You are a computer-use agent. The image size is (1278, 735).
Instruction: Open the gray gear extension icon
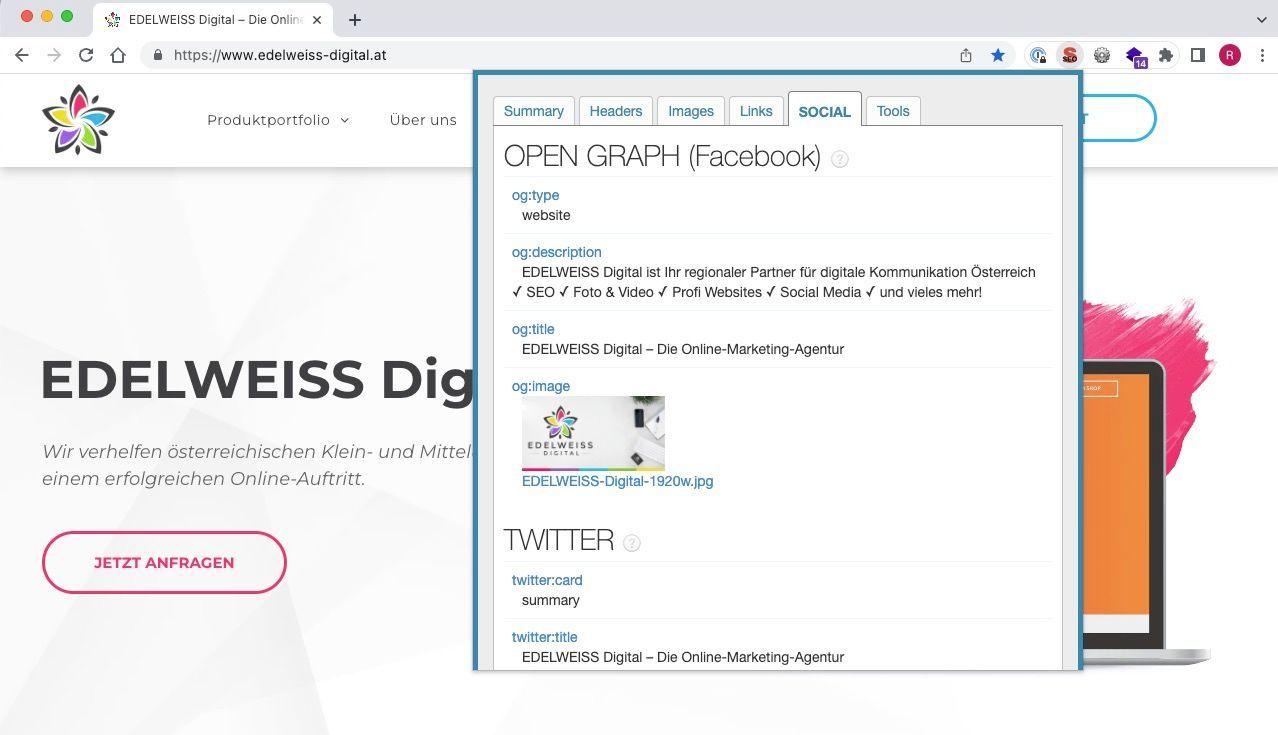[1102, 56]
